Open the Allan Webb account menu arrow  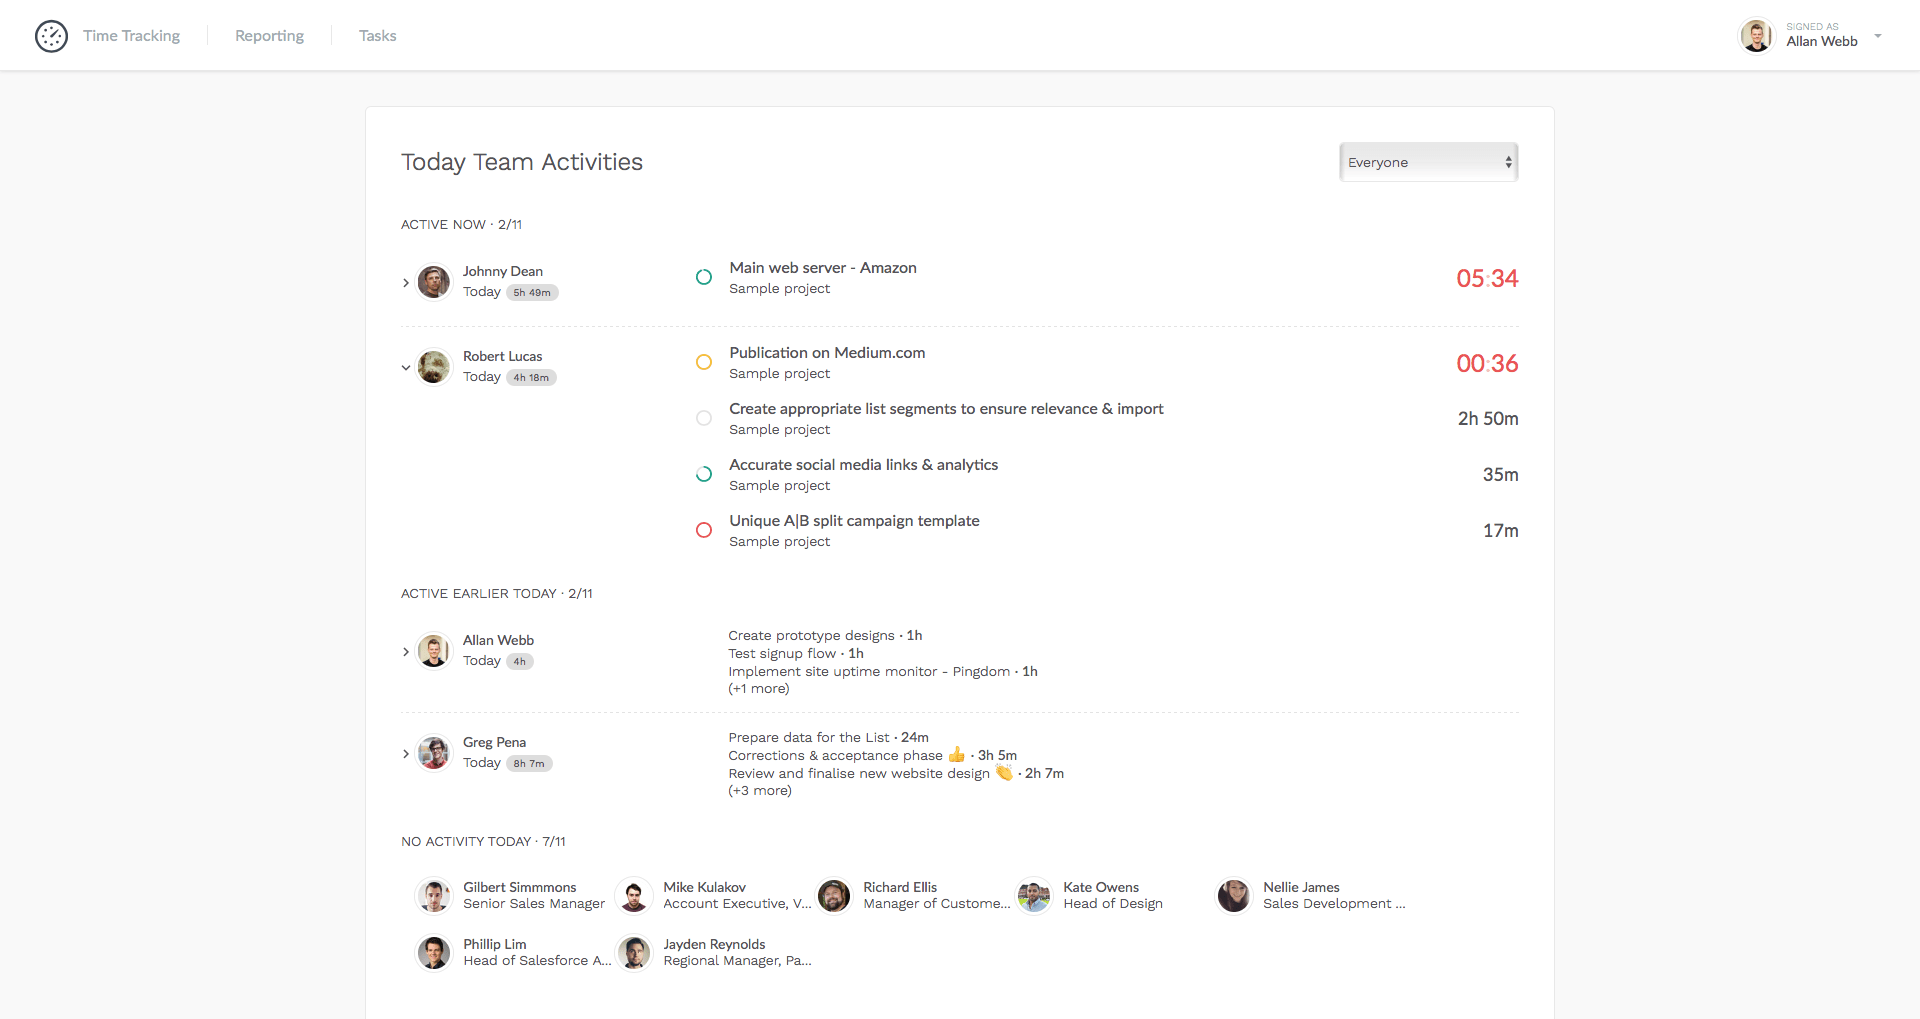tap(1877, 36)
